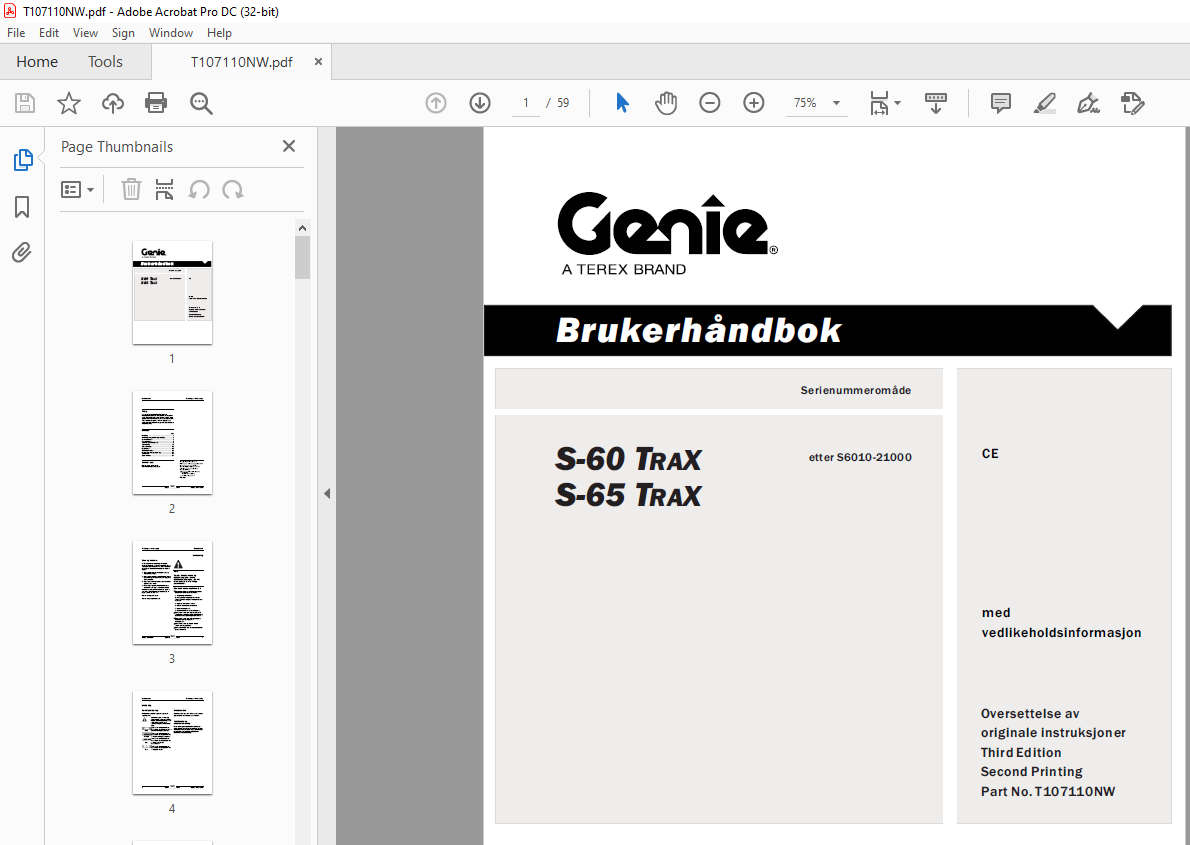Click the 'Part No. T107110NW' text
Screen dimensions: 1190x845
1048,791
